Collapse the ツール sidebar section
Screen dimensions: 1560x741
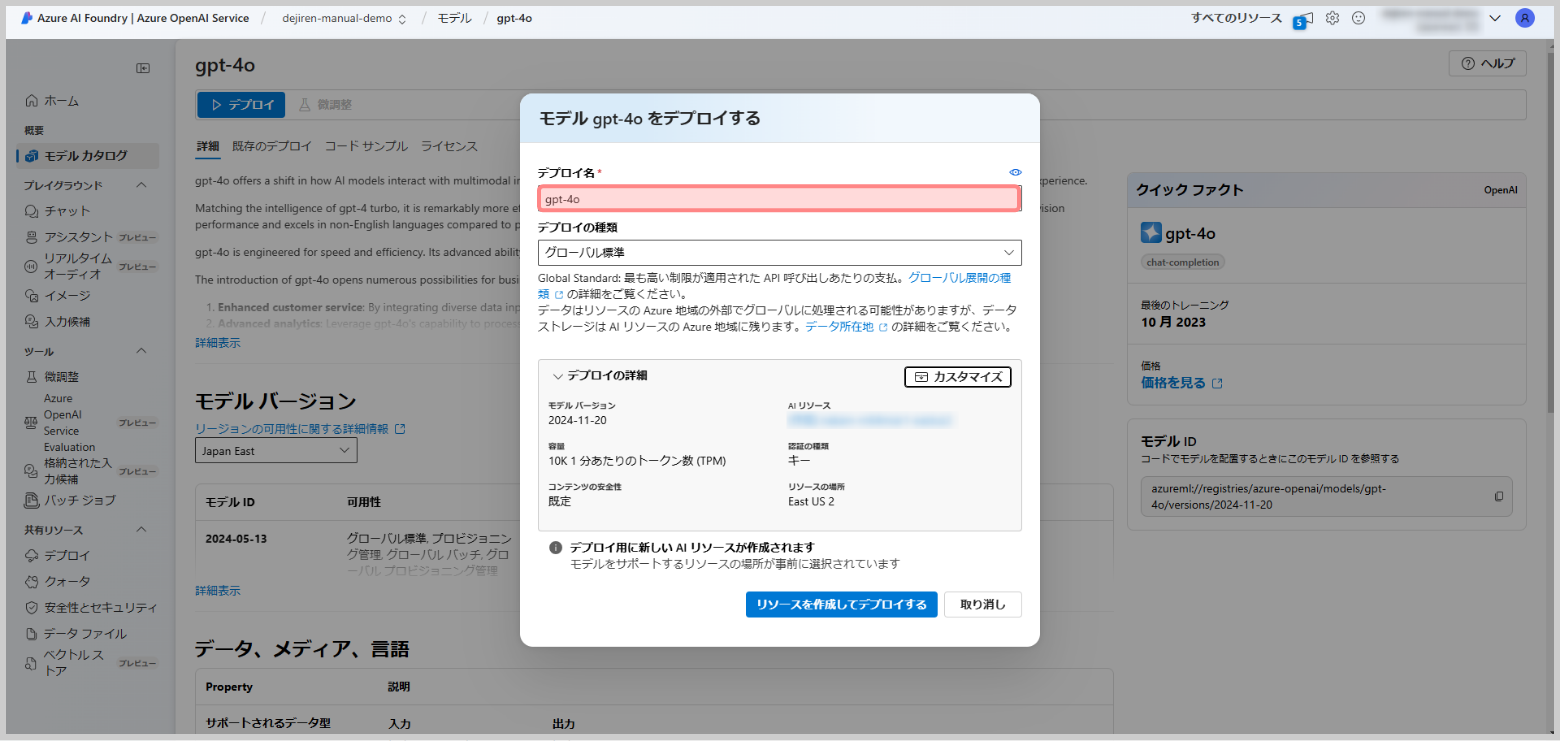pos(141,351)
